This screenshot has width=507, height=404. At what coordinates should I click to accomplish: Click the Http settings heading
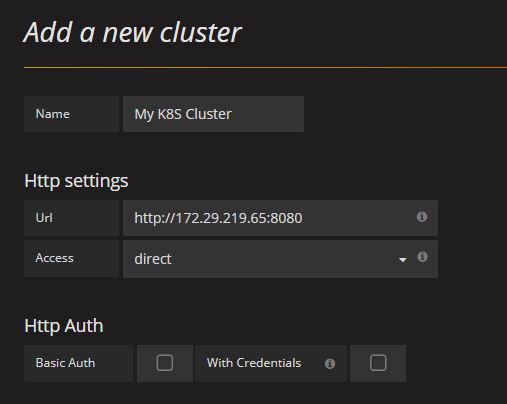click(x=76, y=181)
